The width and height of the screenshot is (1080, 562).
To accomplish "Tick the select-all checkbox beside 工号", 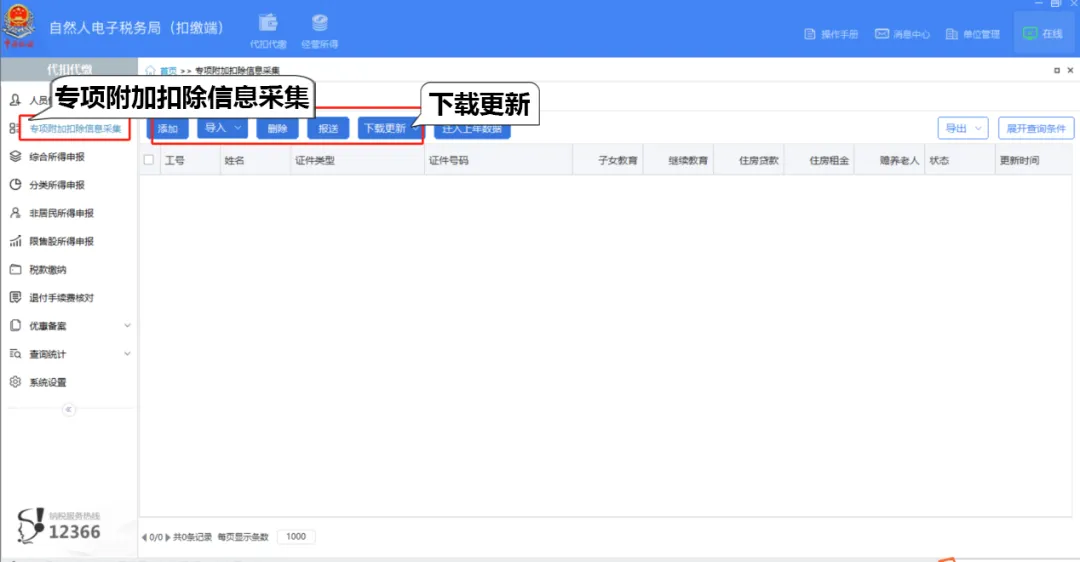I will click(149, 160).
